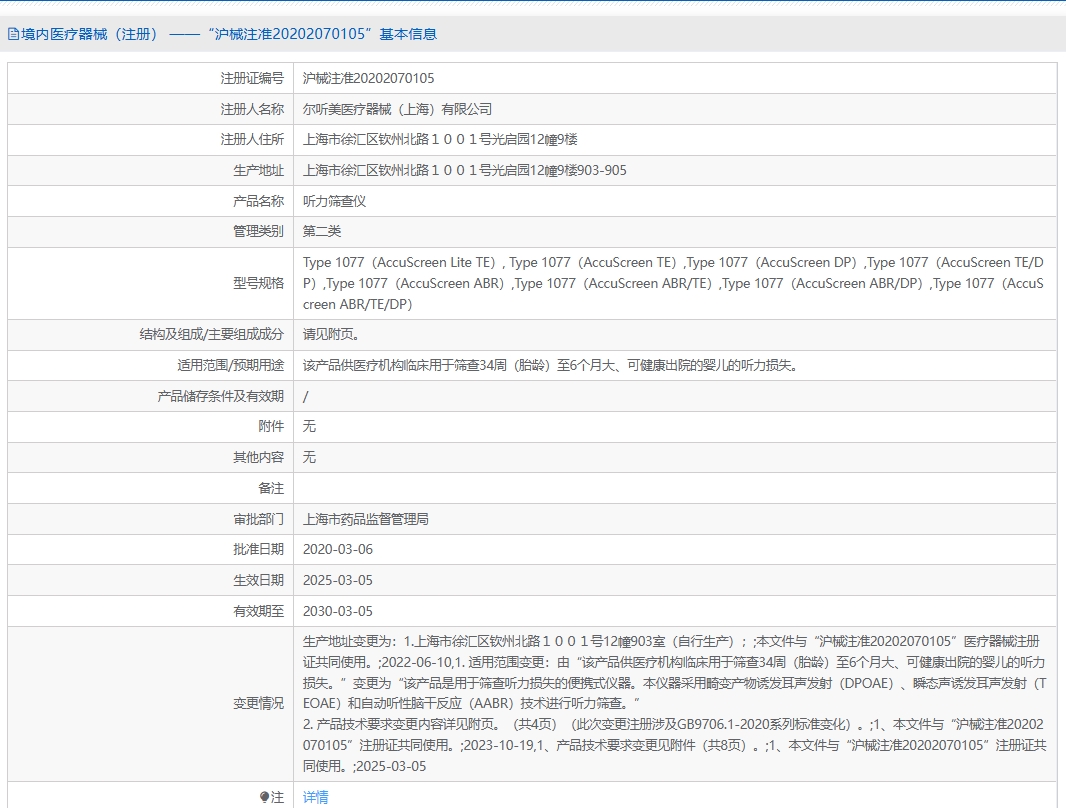Click the 批准日期 label

pos(258,549)
